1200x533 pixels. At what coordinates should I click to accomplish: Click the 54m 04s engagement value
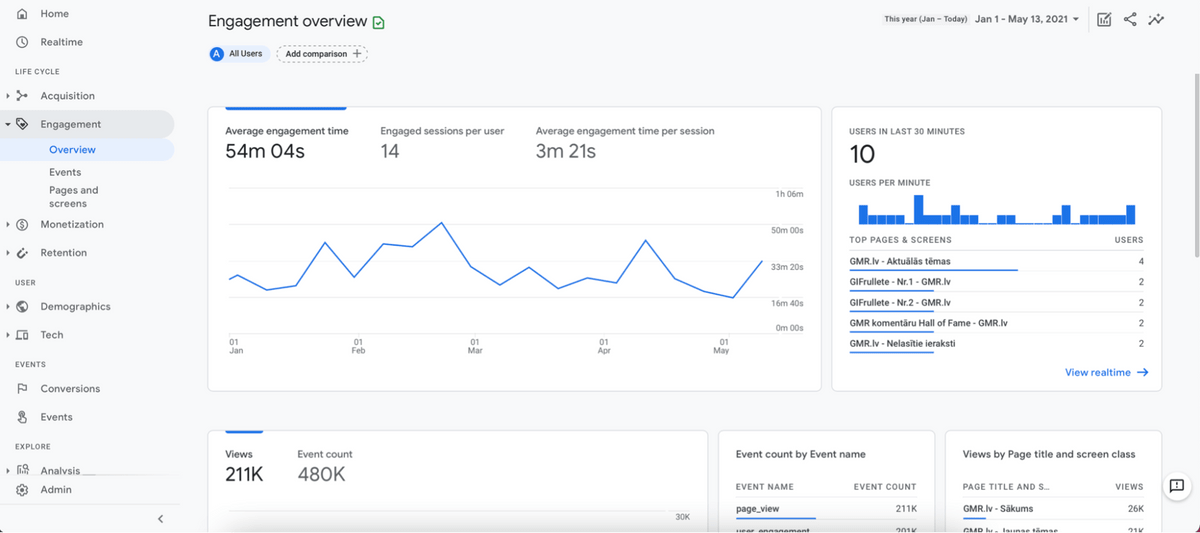point(265,152)
